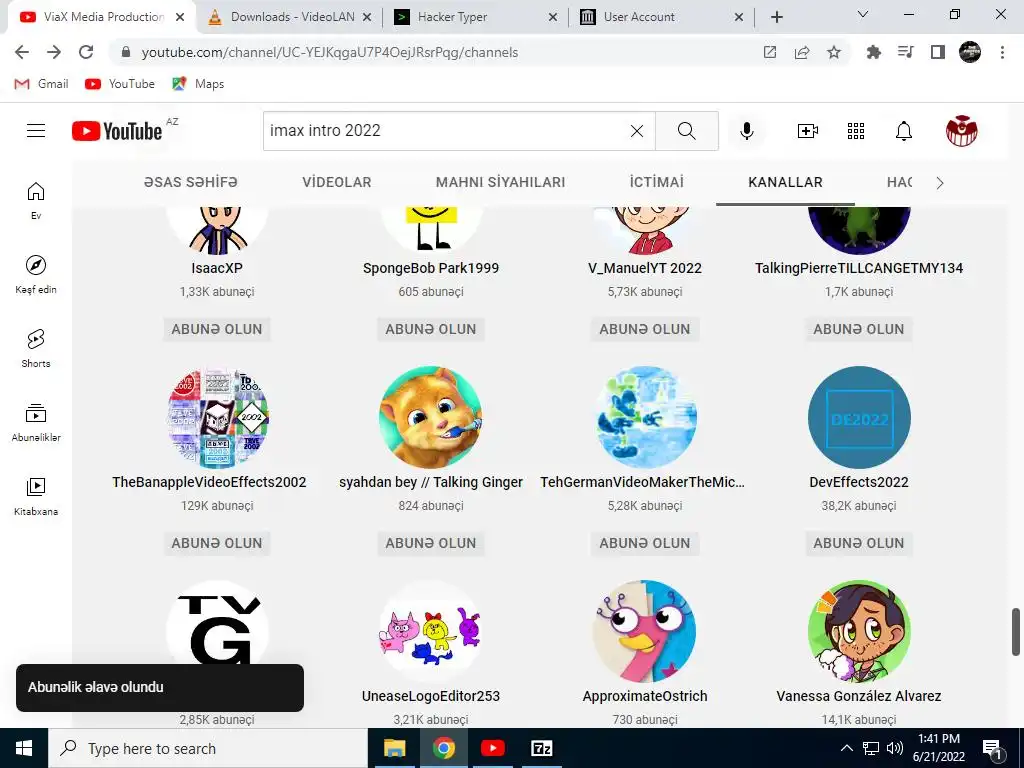Viewport: 1024px width, 768px height.
Task: Open Shorts in the sidebar
Action: click(36, 348)
